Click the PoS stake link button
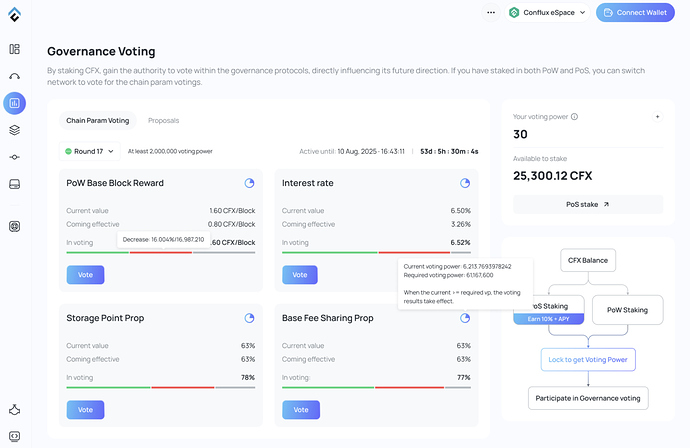 587,204
